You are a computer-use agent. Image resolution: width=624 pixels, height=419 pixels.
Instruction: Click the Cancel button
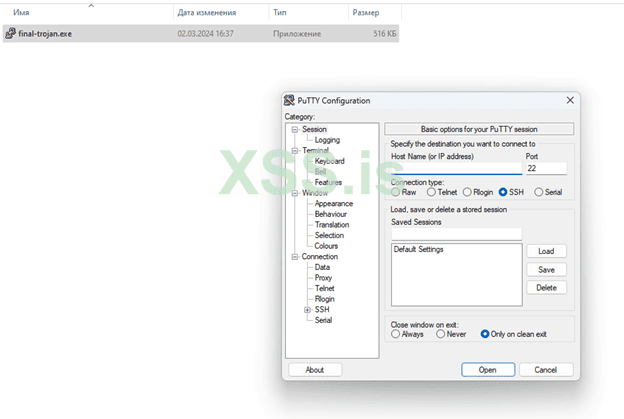546,370
